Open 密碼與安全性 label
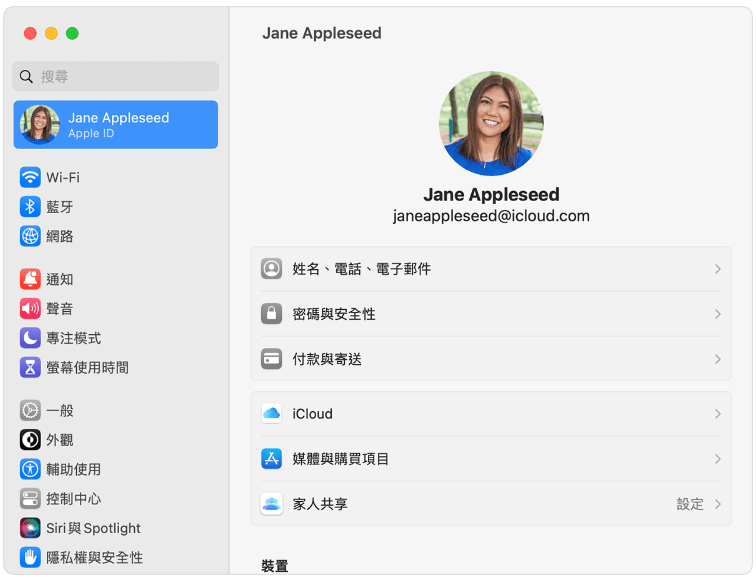The height and width of the screenshot is (579, 756). (334, 314)
